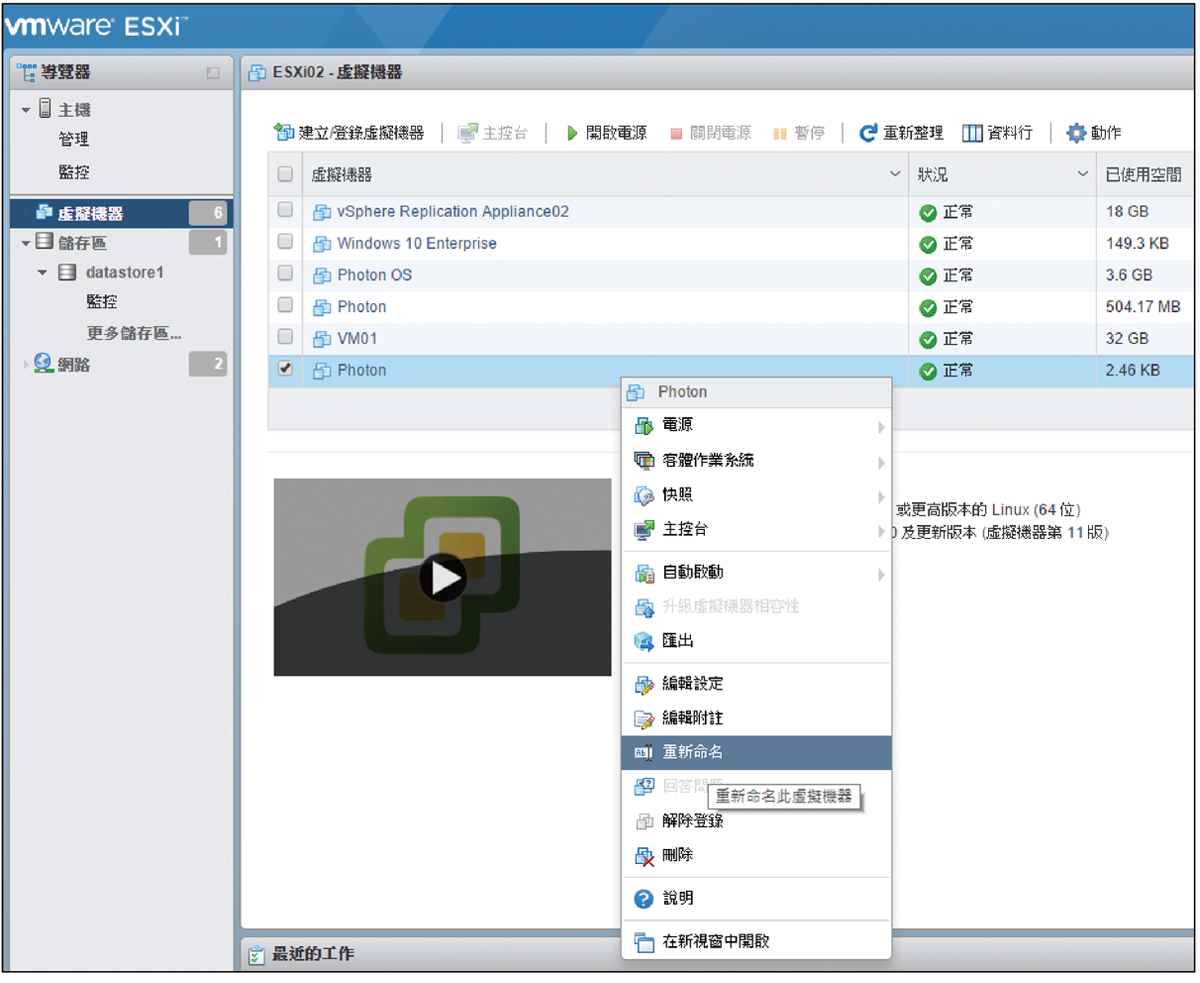
Task: Choose Export (匯出) in the context menu
Action: [756, 640]
